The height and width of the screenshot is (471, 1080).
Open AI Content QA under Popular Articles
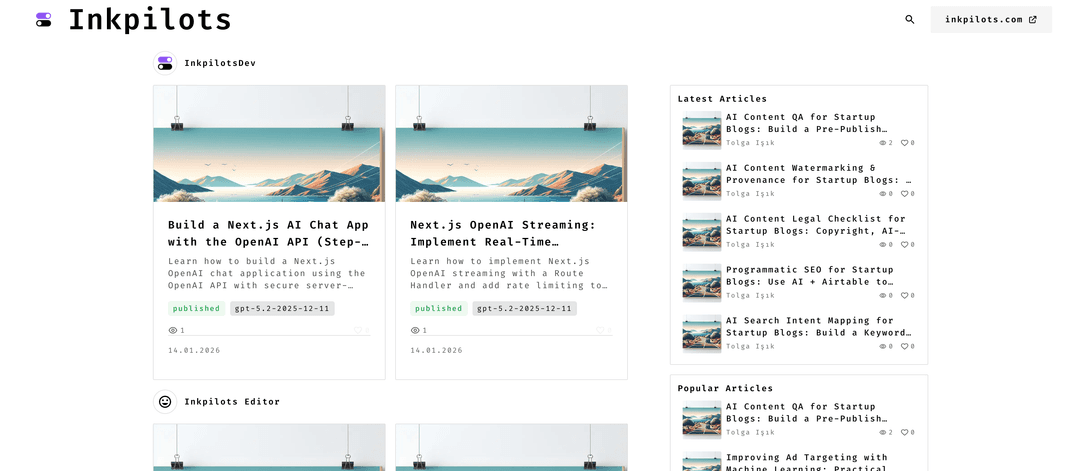(x=806, y=413)
